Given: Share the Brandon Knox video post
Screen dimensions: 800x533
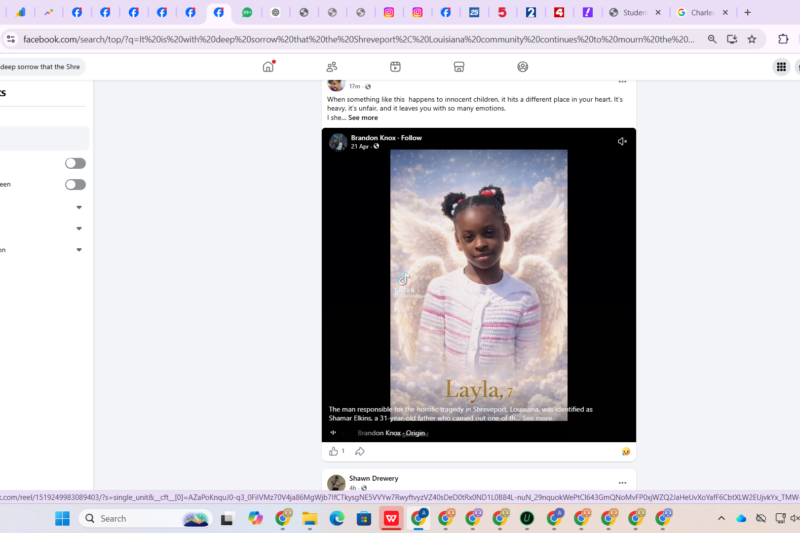Looking at the screenshot, I should click(360, 451).
